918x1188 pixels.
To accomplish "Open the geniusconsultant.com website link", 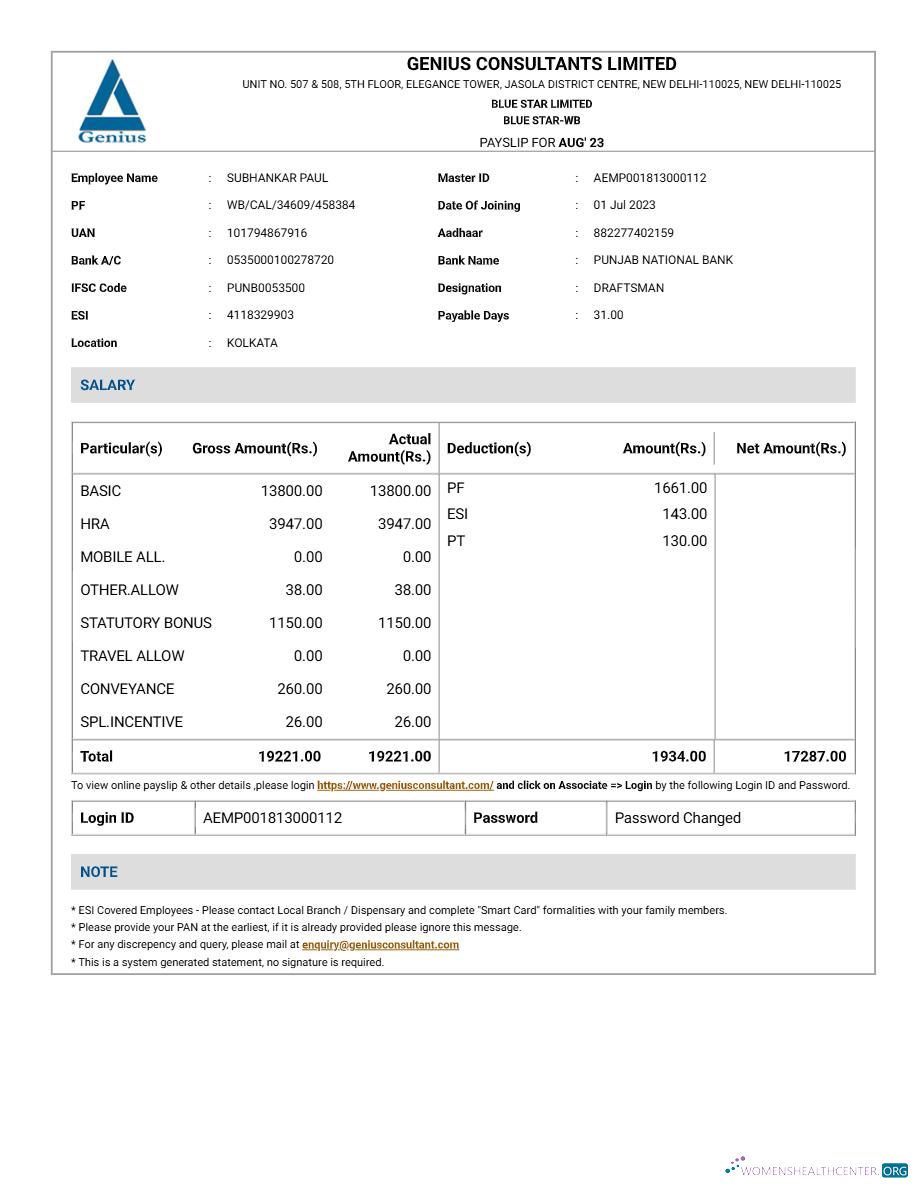I will click(404, 785).
